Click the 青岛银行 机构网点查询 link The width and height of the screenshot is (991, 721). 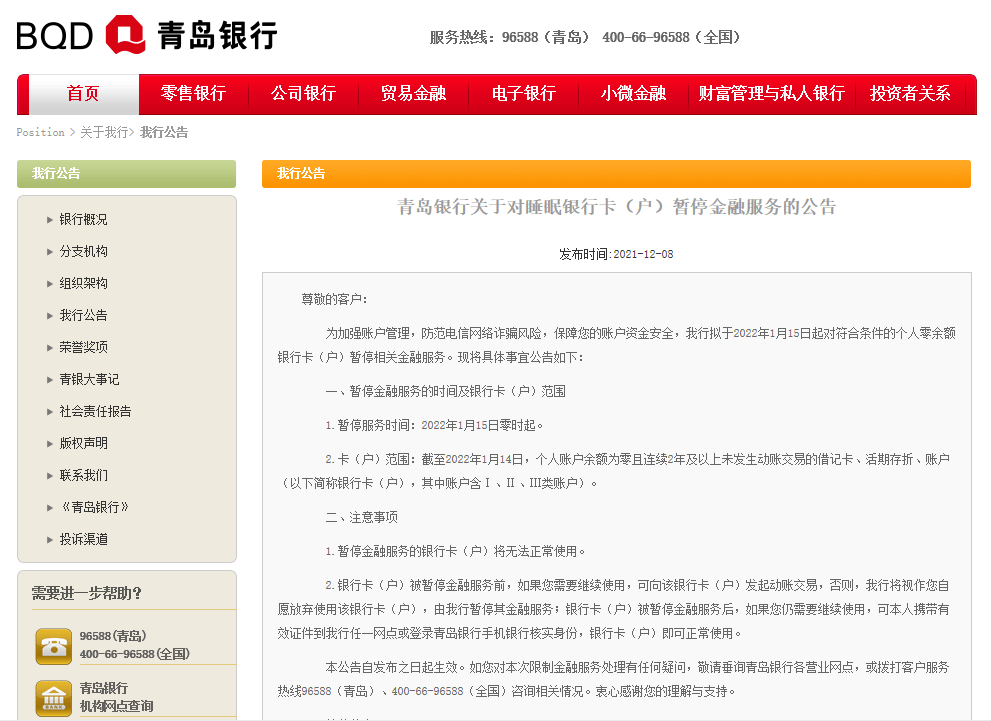116,697
